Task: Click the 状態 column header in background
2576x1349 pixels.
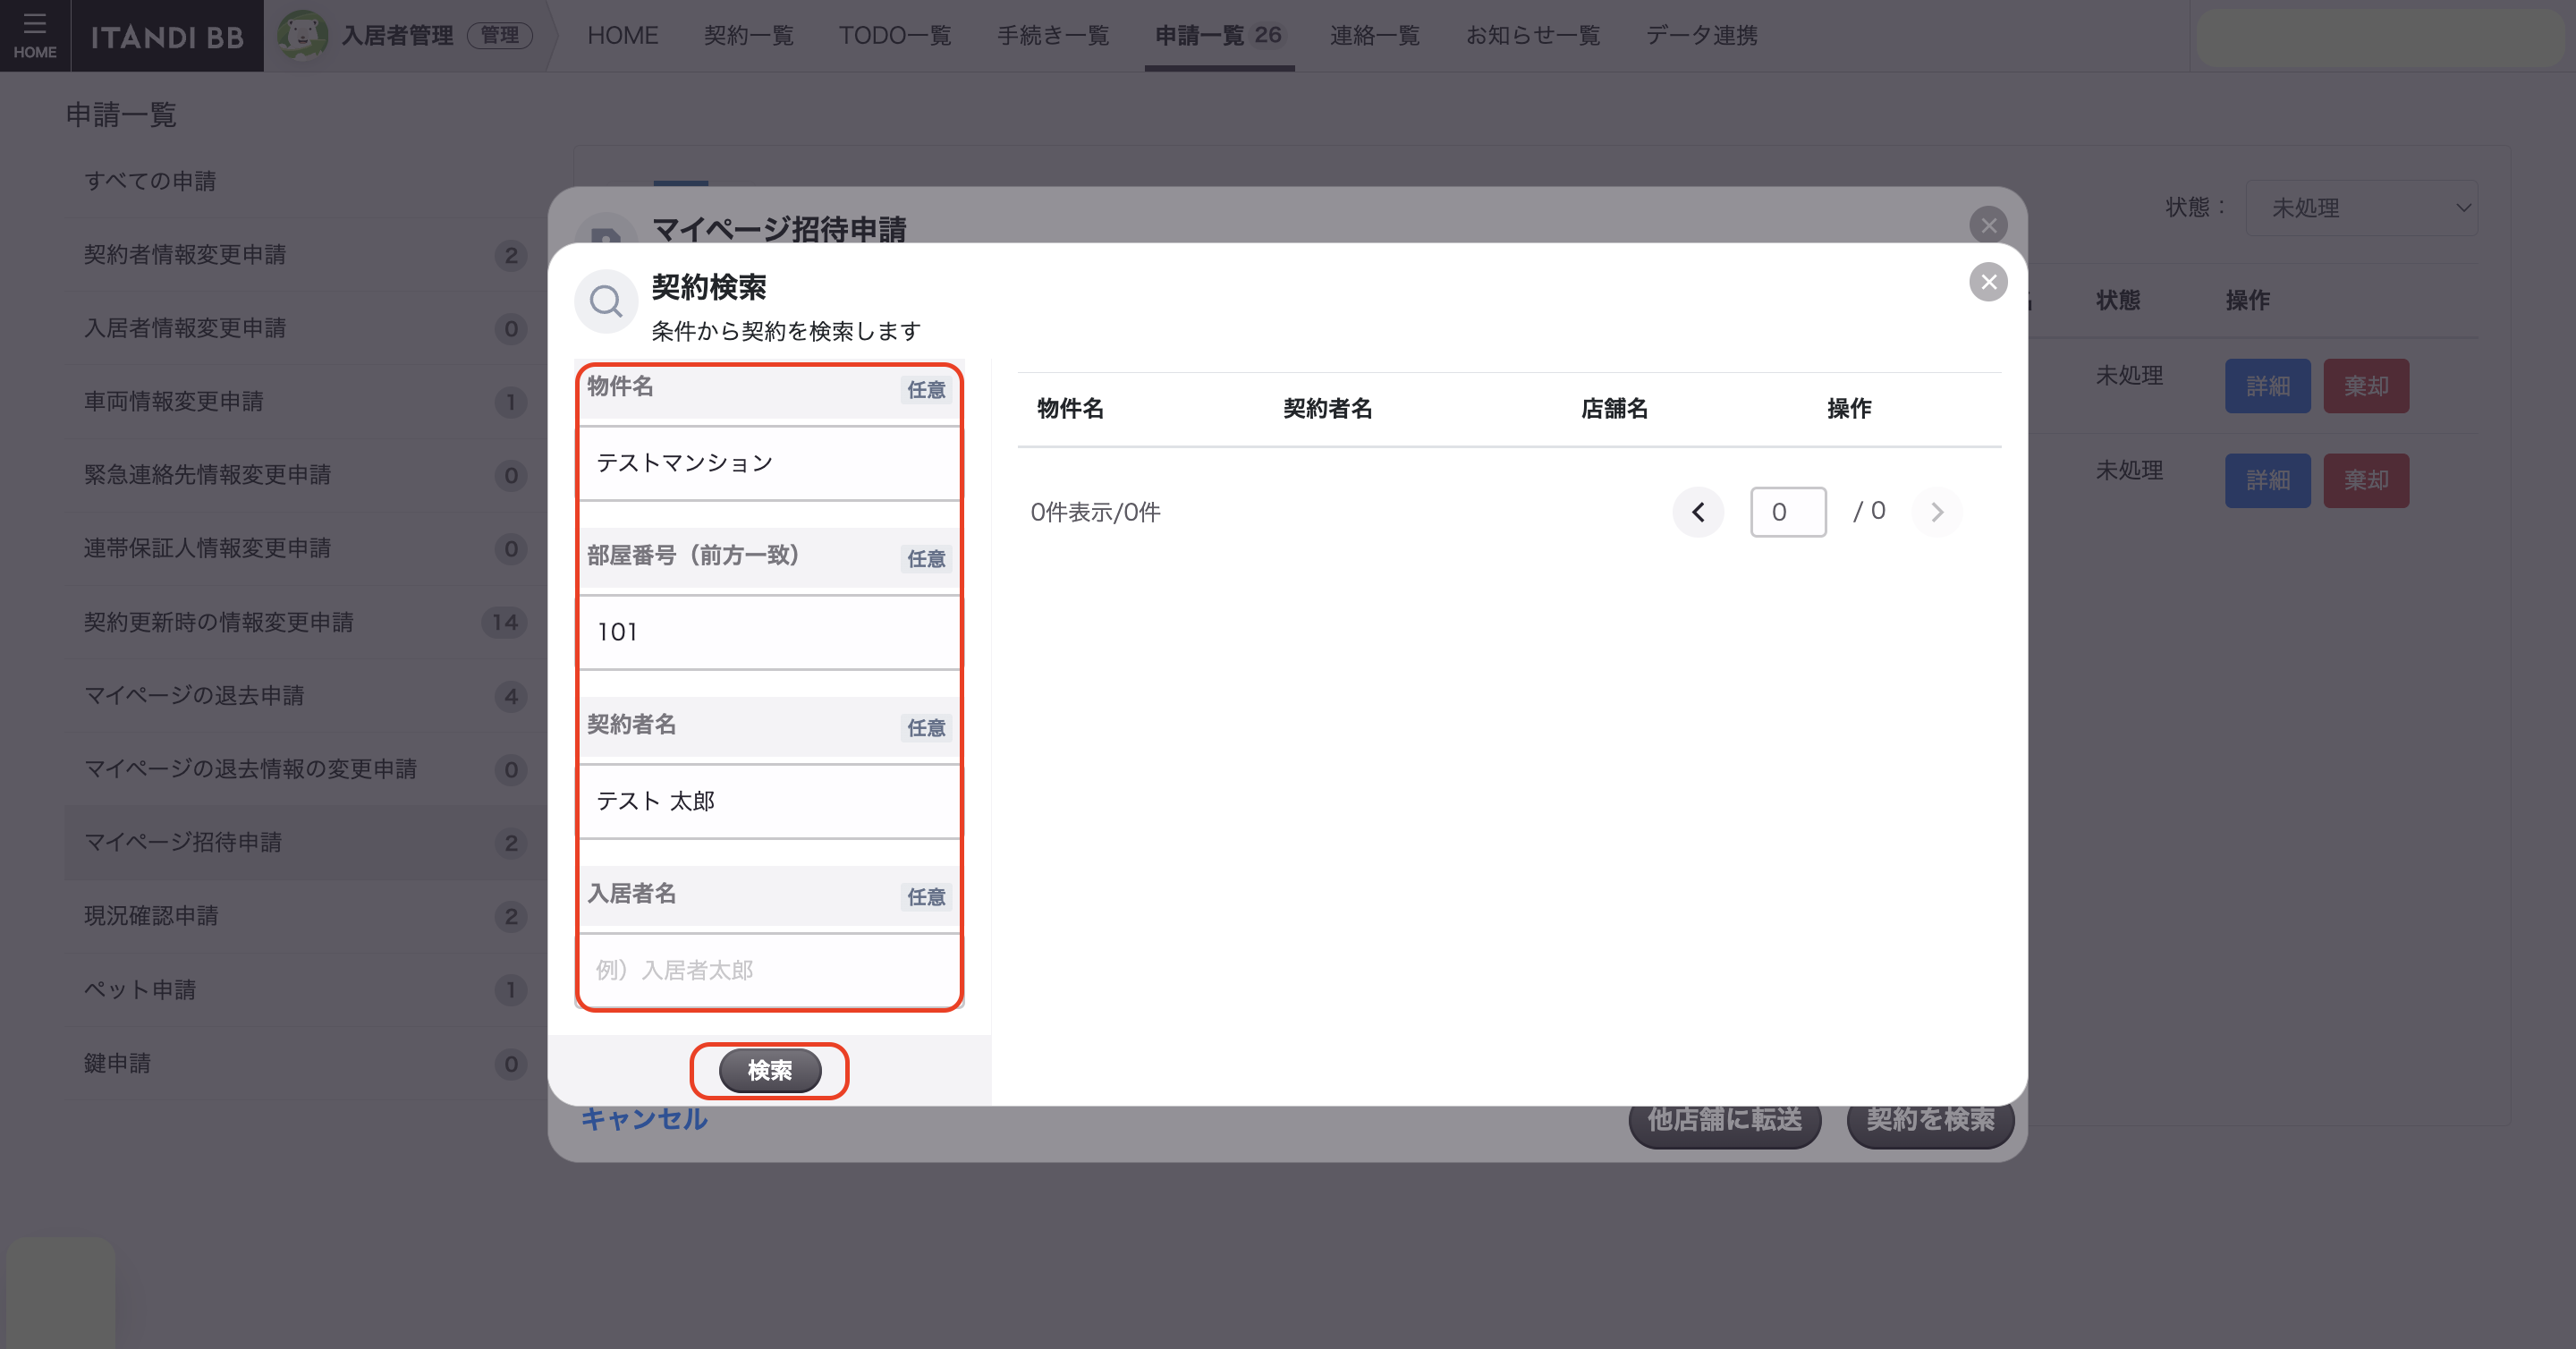Action: click(x=2118, y=300)
